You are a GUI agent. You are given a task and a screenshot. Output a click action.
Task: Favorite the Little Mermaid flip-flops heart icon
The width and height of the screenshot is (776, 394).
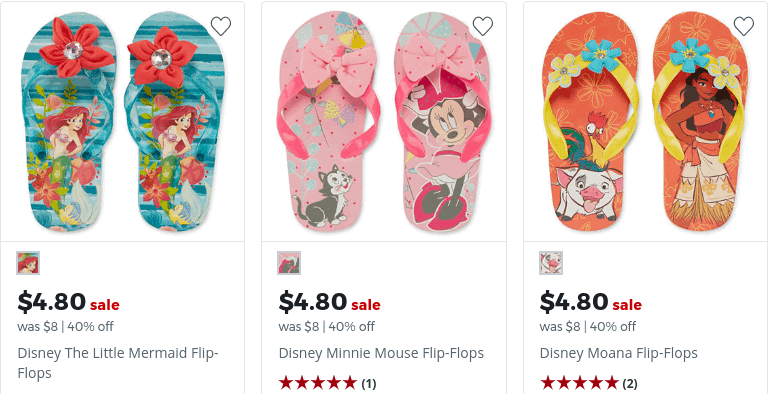(x=221, y=26)
